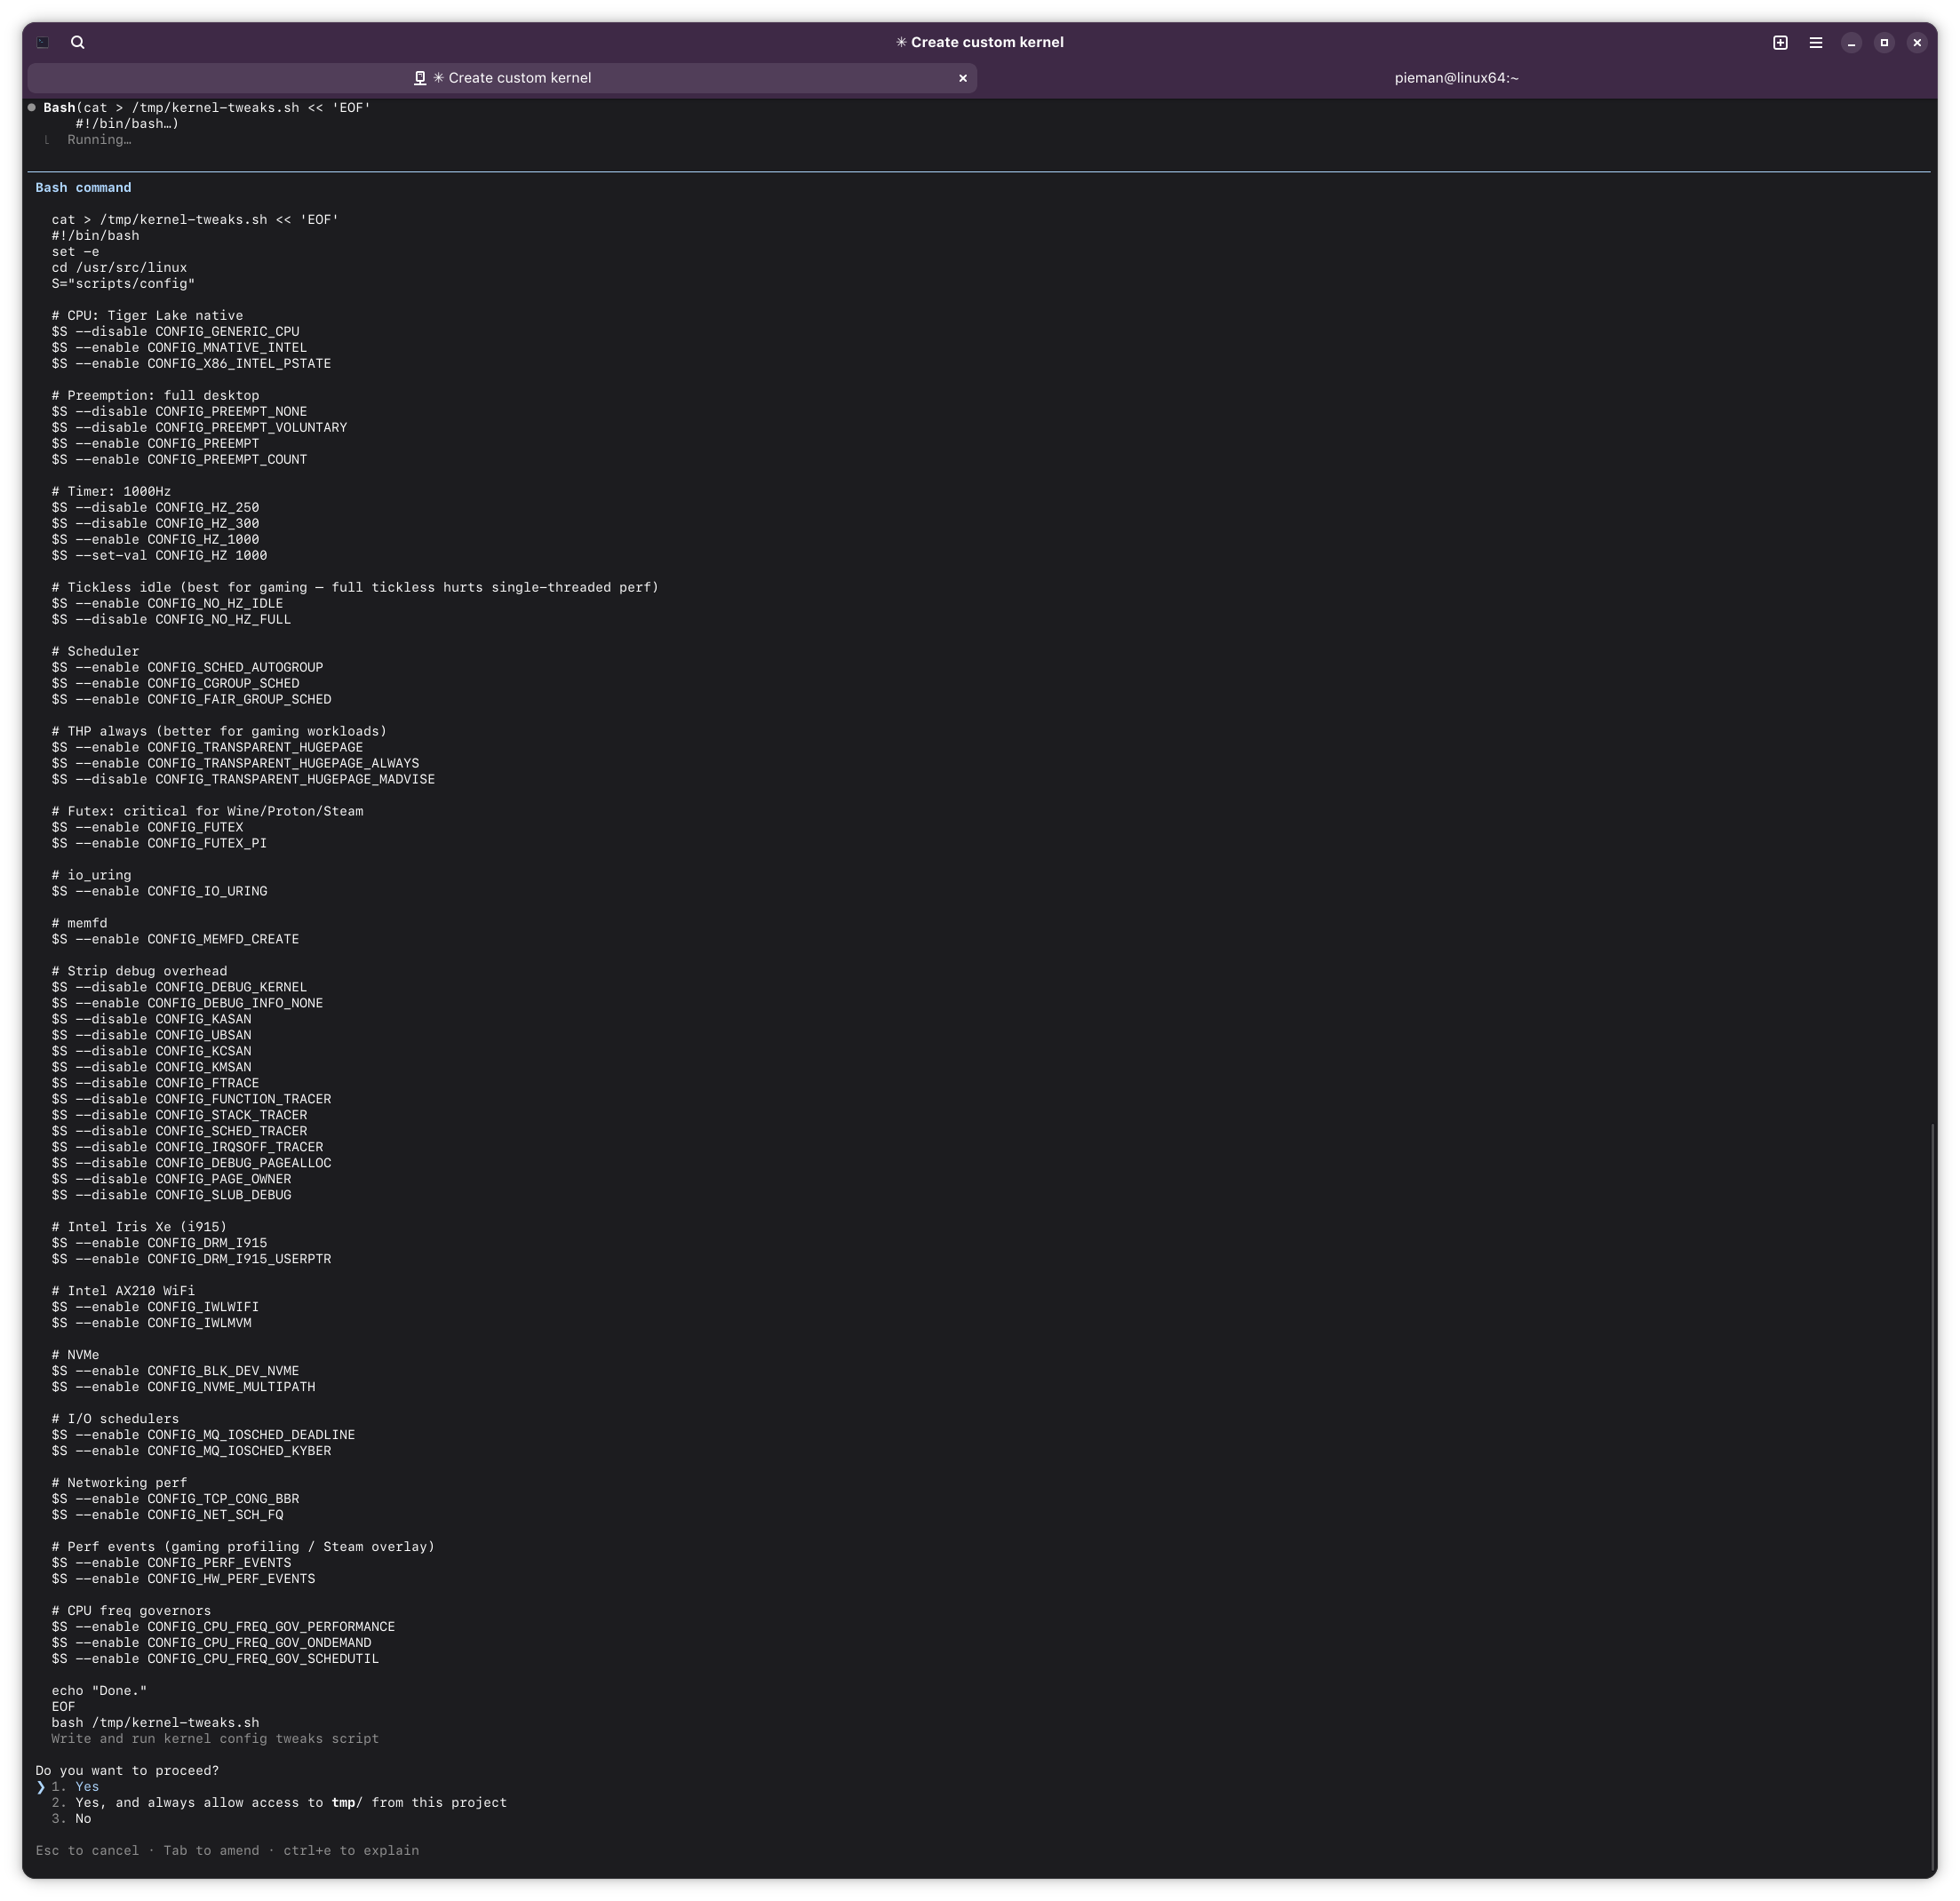The image size is (1960, 1901).
Task: Close the terminal window
Action: point(1917,42)
